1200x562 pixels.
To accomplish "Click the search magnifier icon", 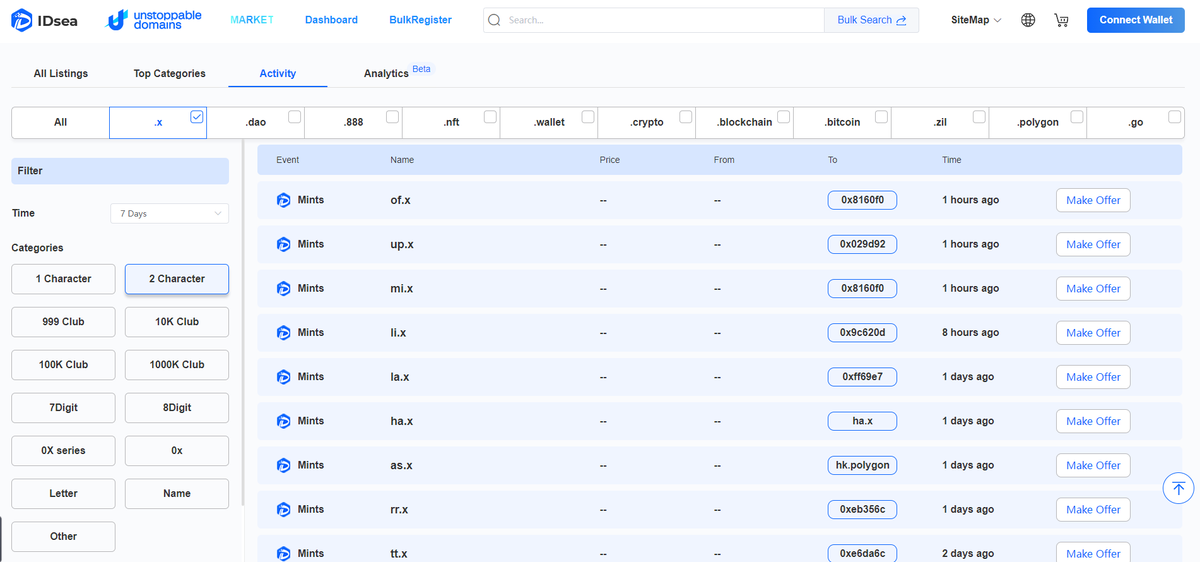I will point(494,20).
